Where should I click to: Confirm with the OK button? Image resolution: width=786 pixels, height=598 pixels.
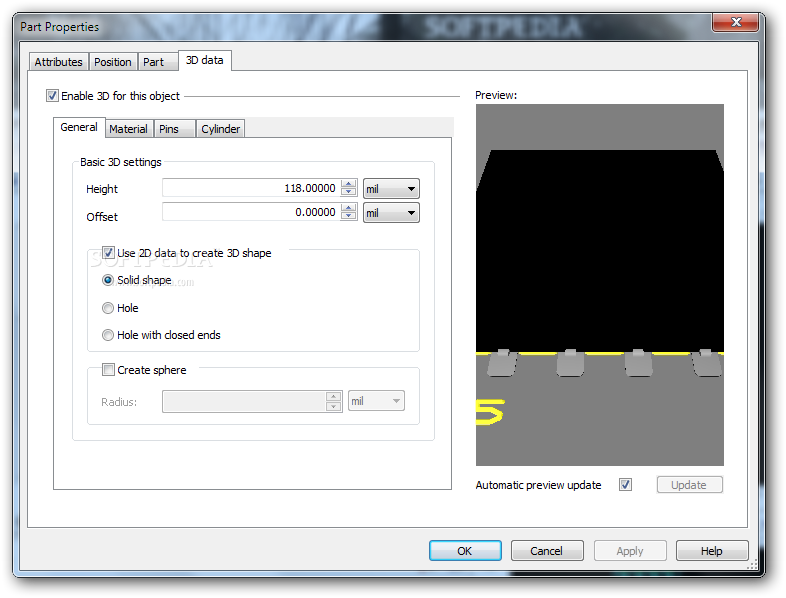pyautogui.click(x=465, y=551)
